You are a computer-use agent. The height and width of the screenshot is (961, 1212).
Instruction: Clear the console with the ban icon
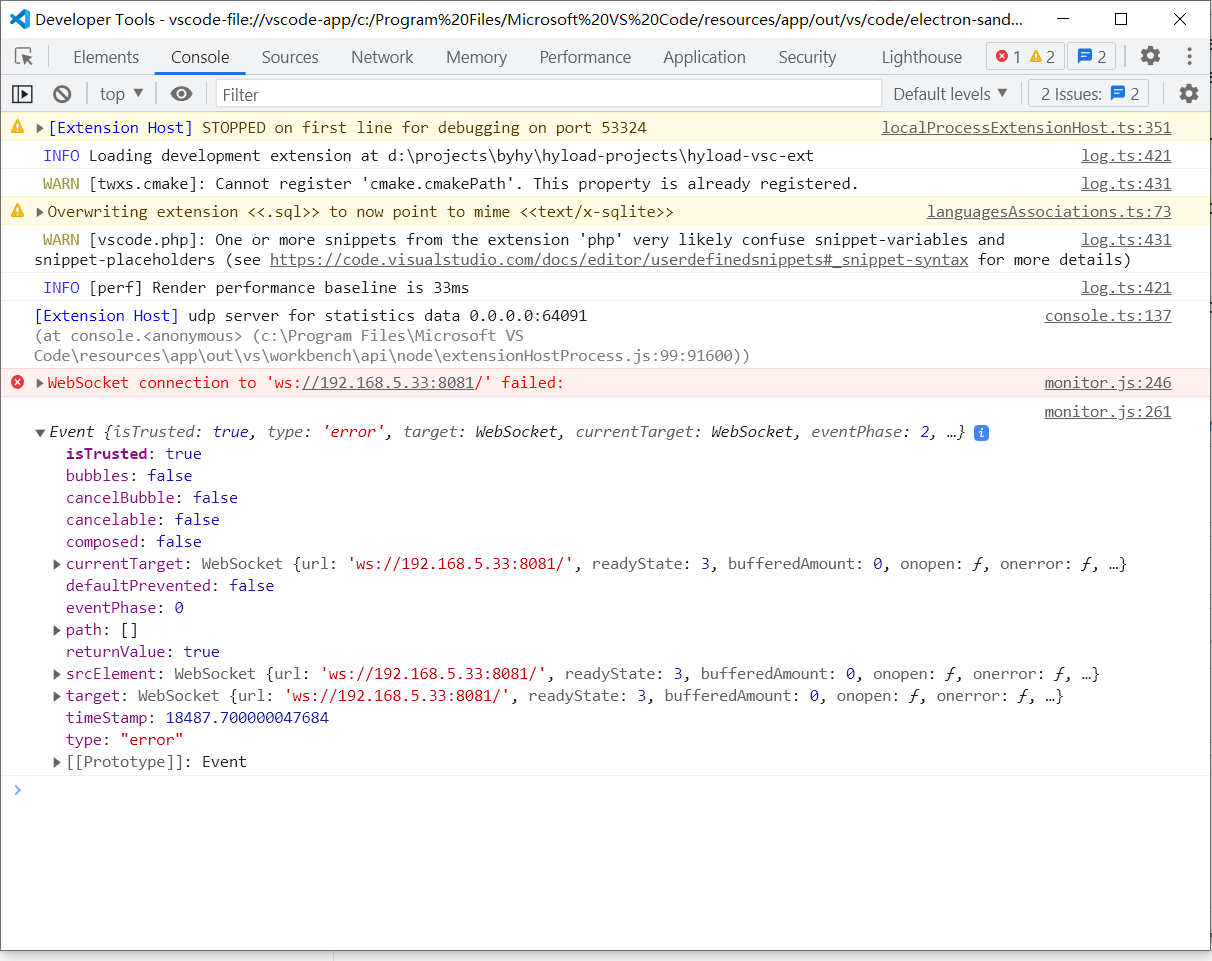[x=62, y=94]
